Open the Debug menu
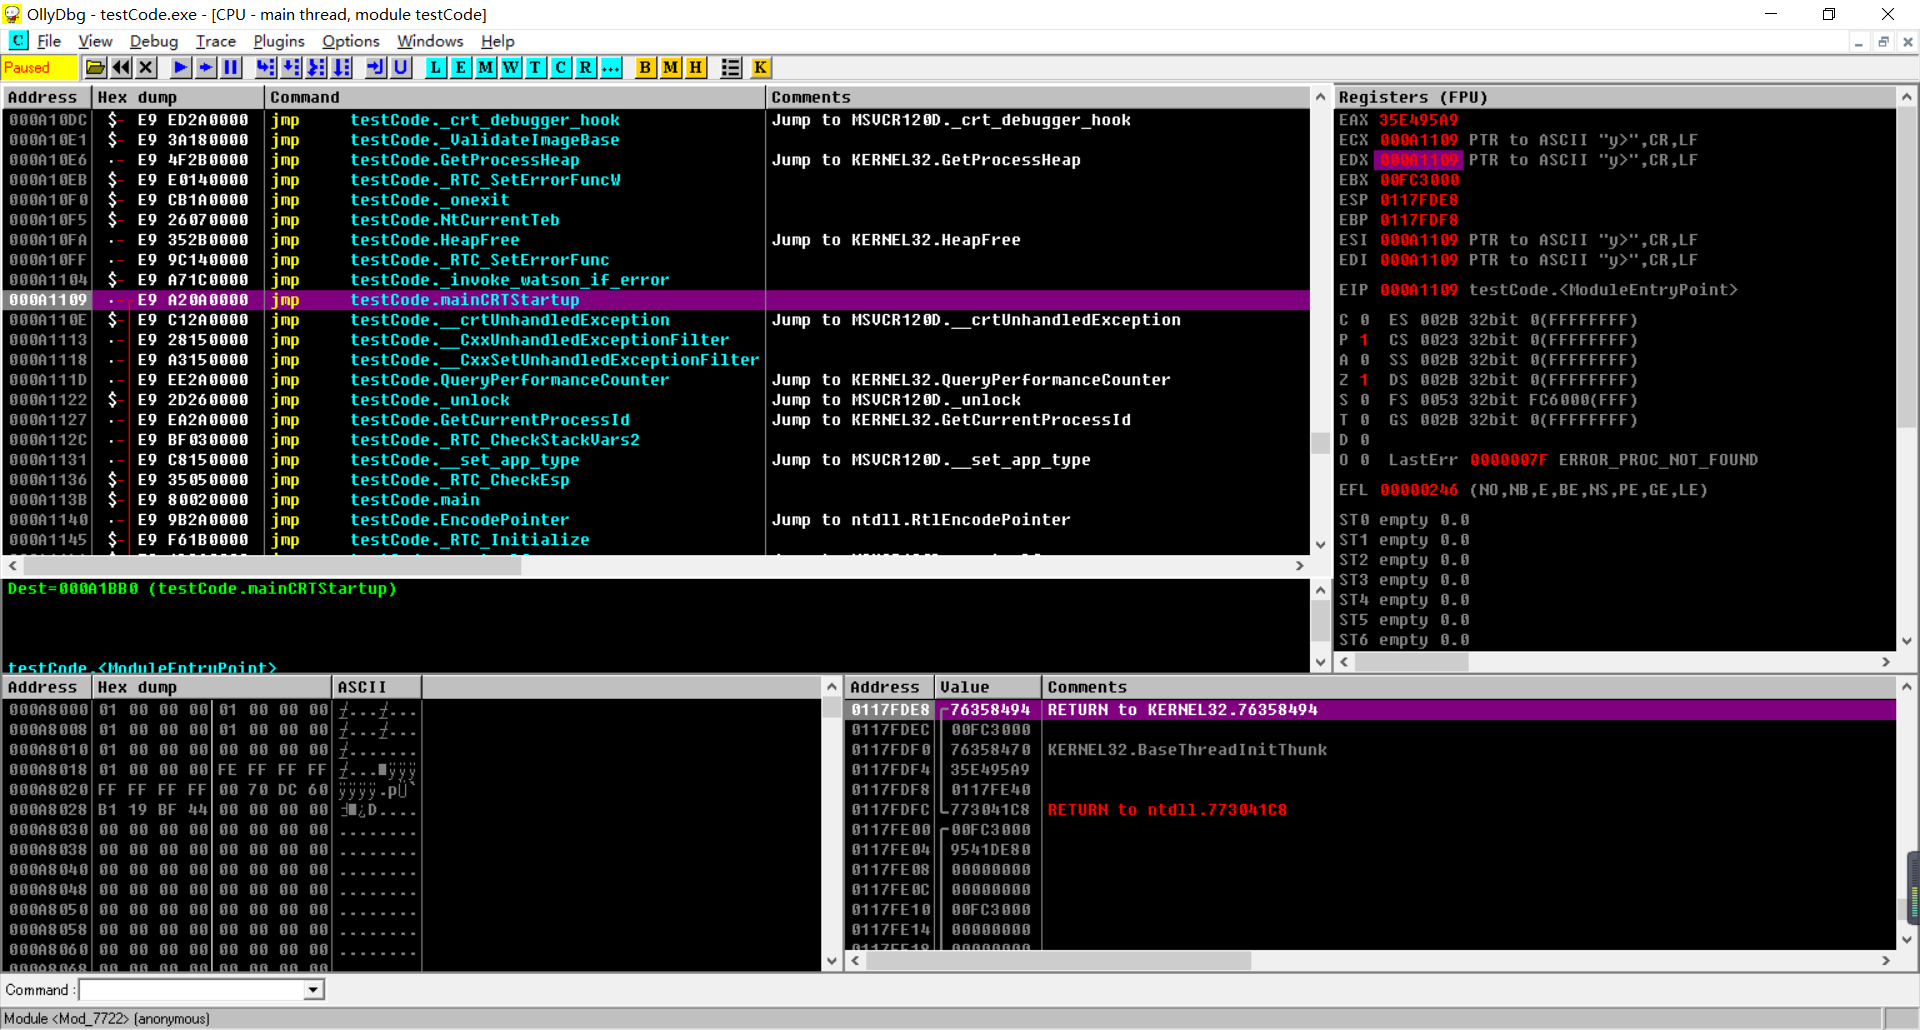Image resolution: width=1920 pixels, height=1030 pixels. click(154, 41)
